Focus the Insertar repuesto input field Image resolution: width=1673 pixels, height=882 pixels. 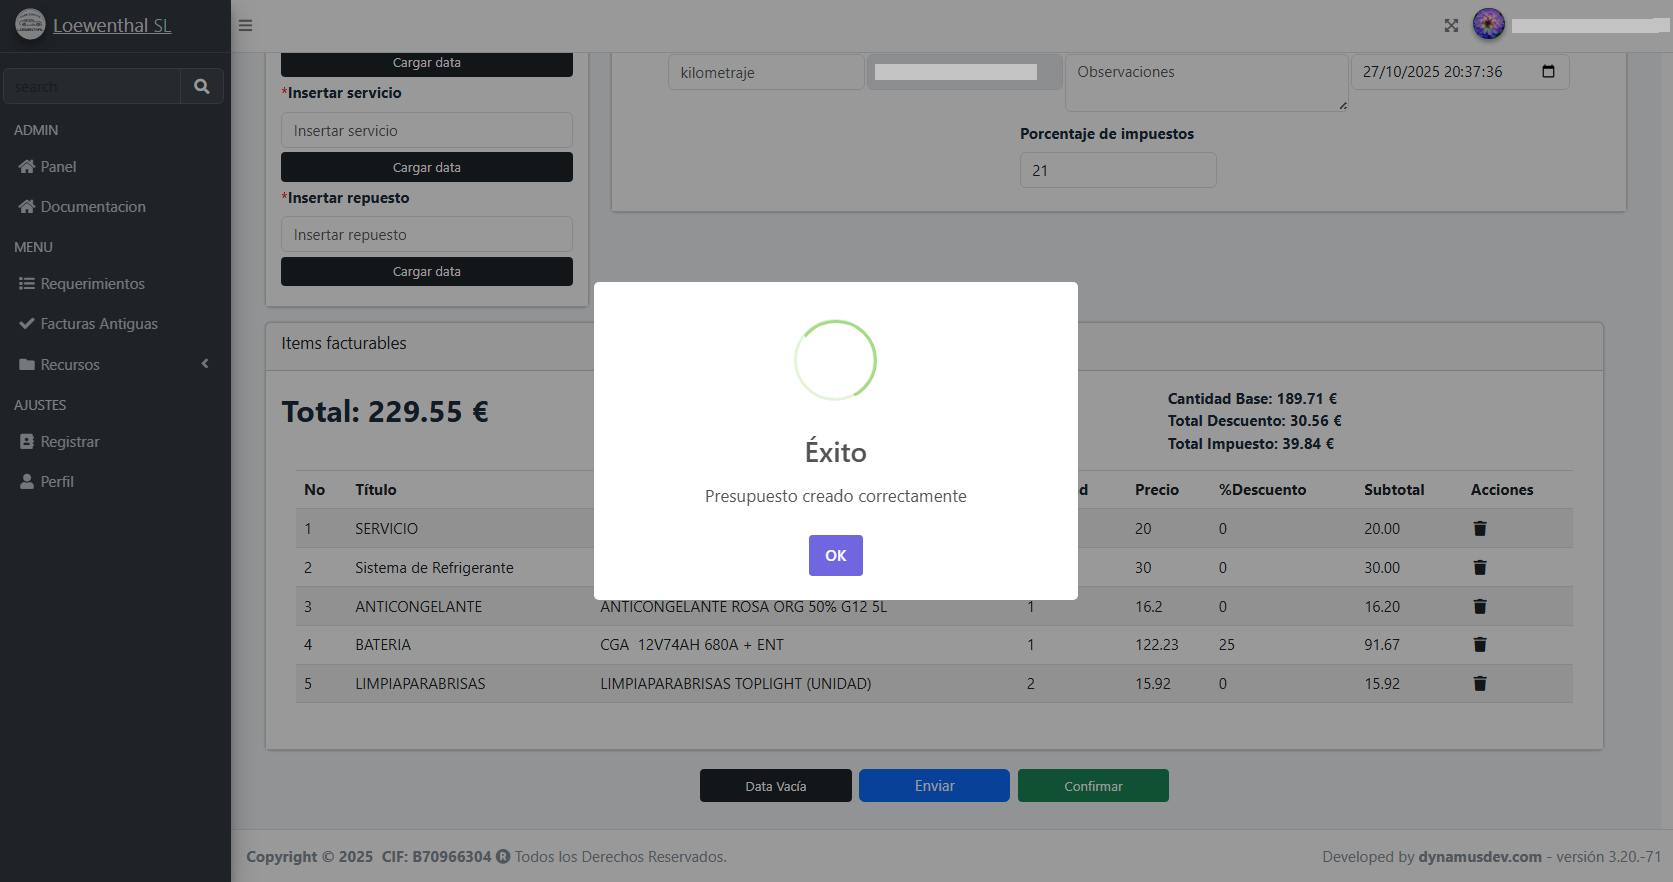point(426,235)
